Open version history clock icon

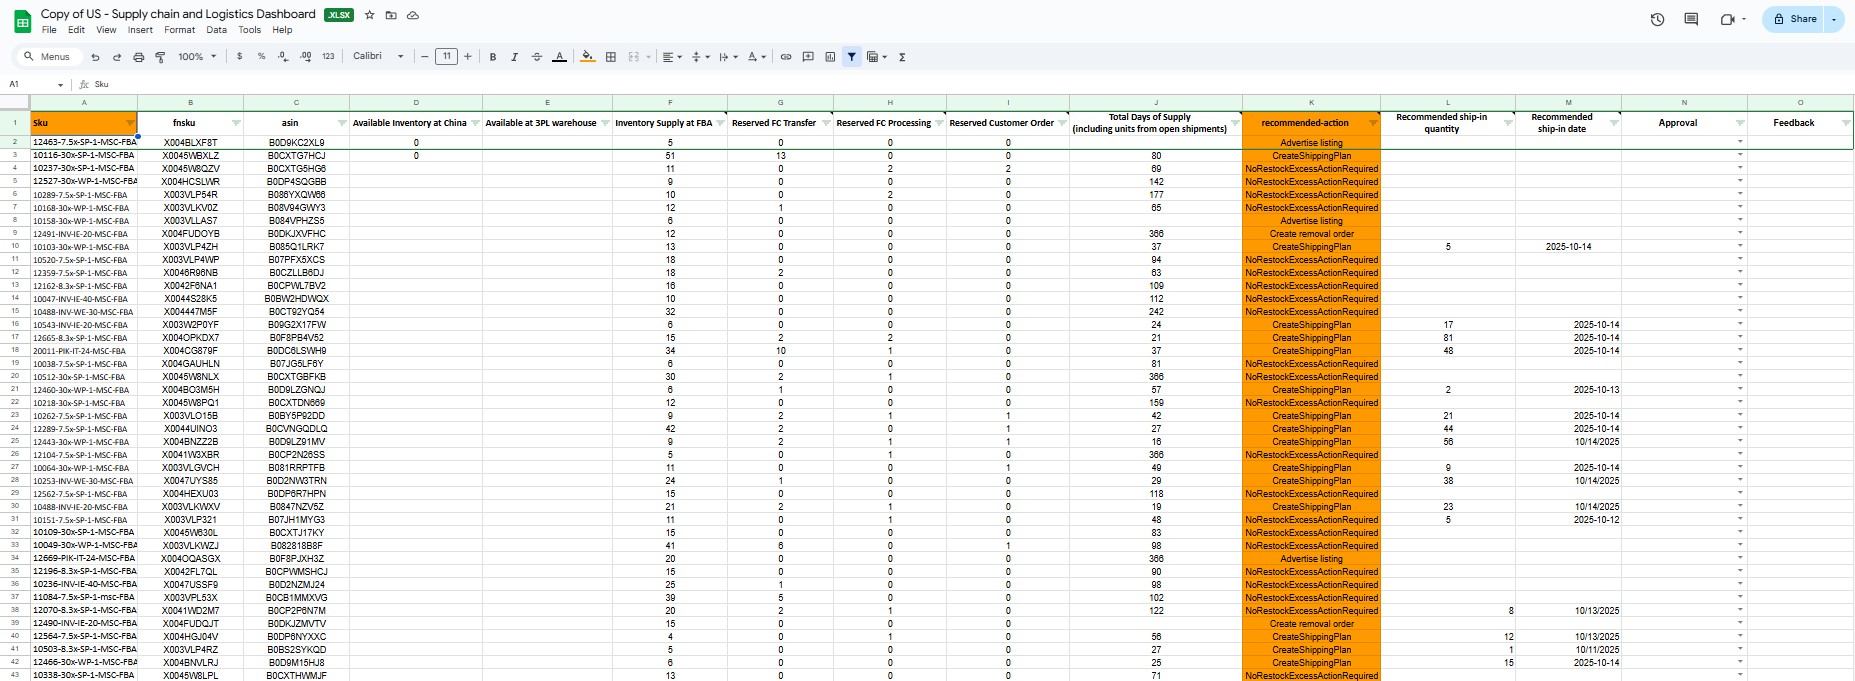1657,19
